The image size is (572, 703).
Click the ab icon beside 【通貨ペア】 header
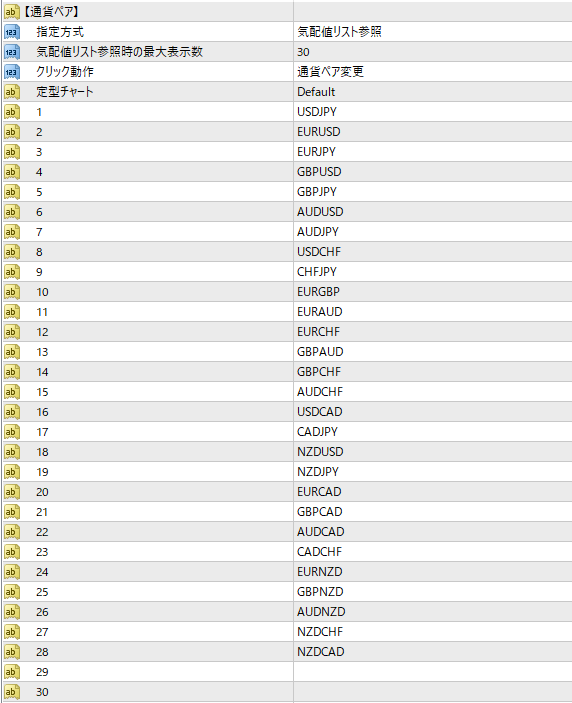point(12,12)
